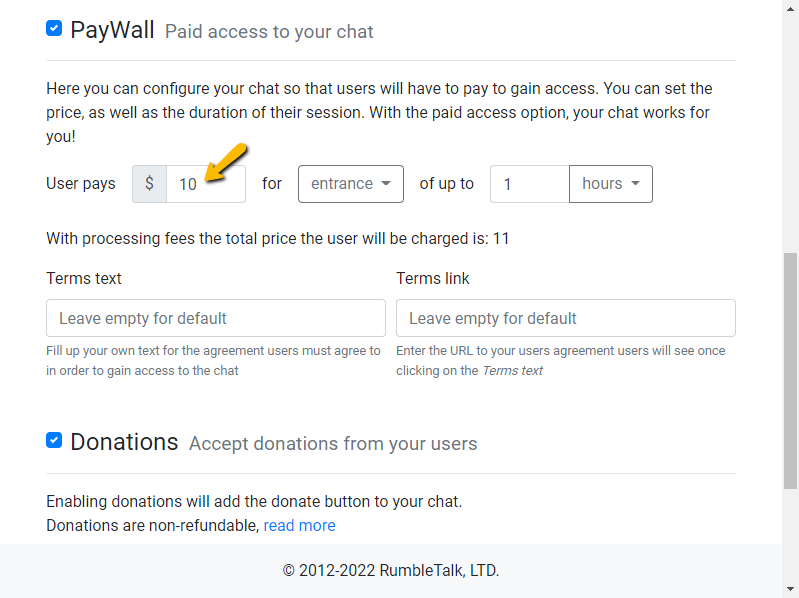Click the RumbleTalk copyright footer text

(391, 570)
